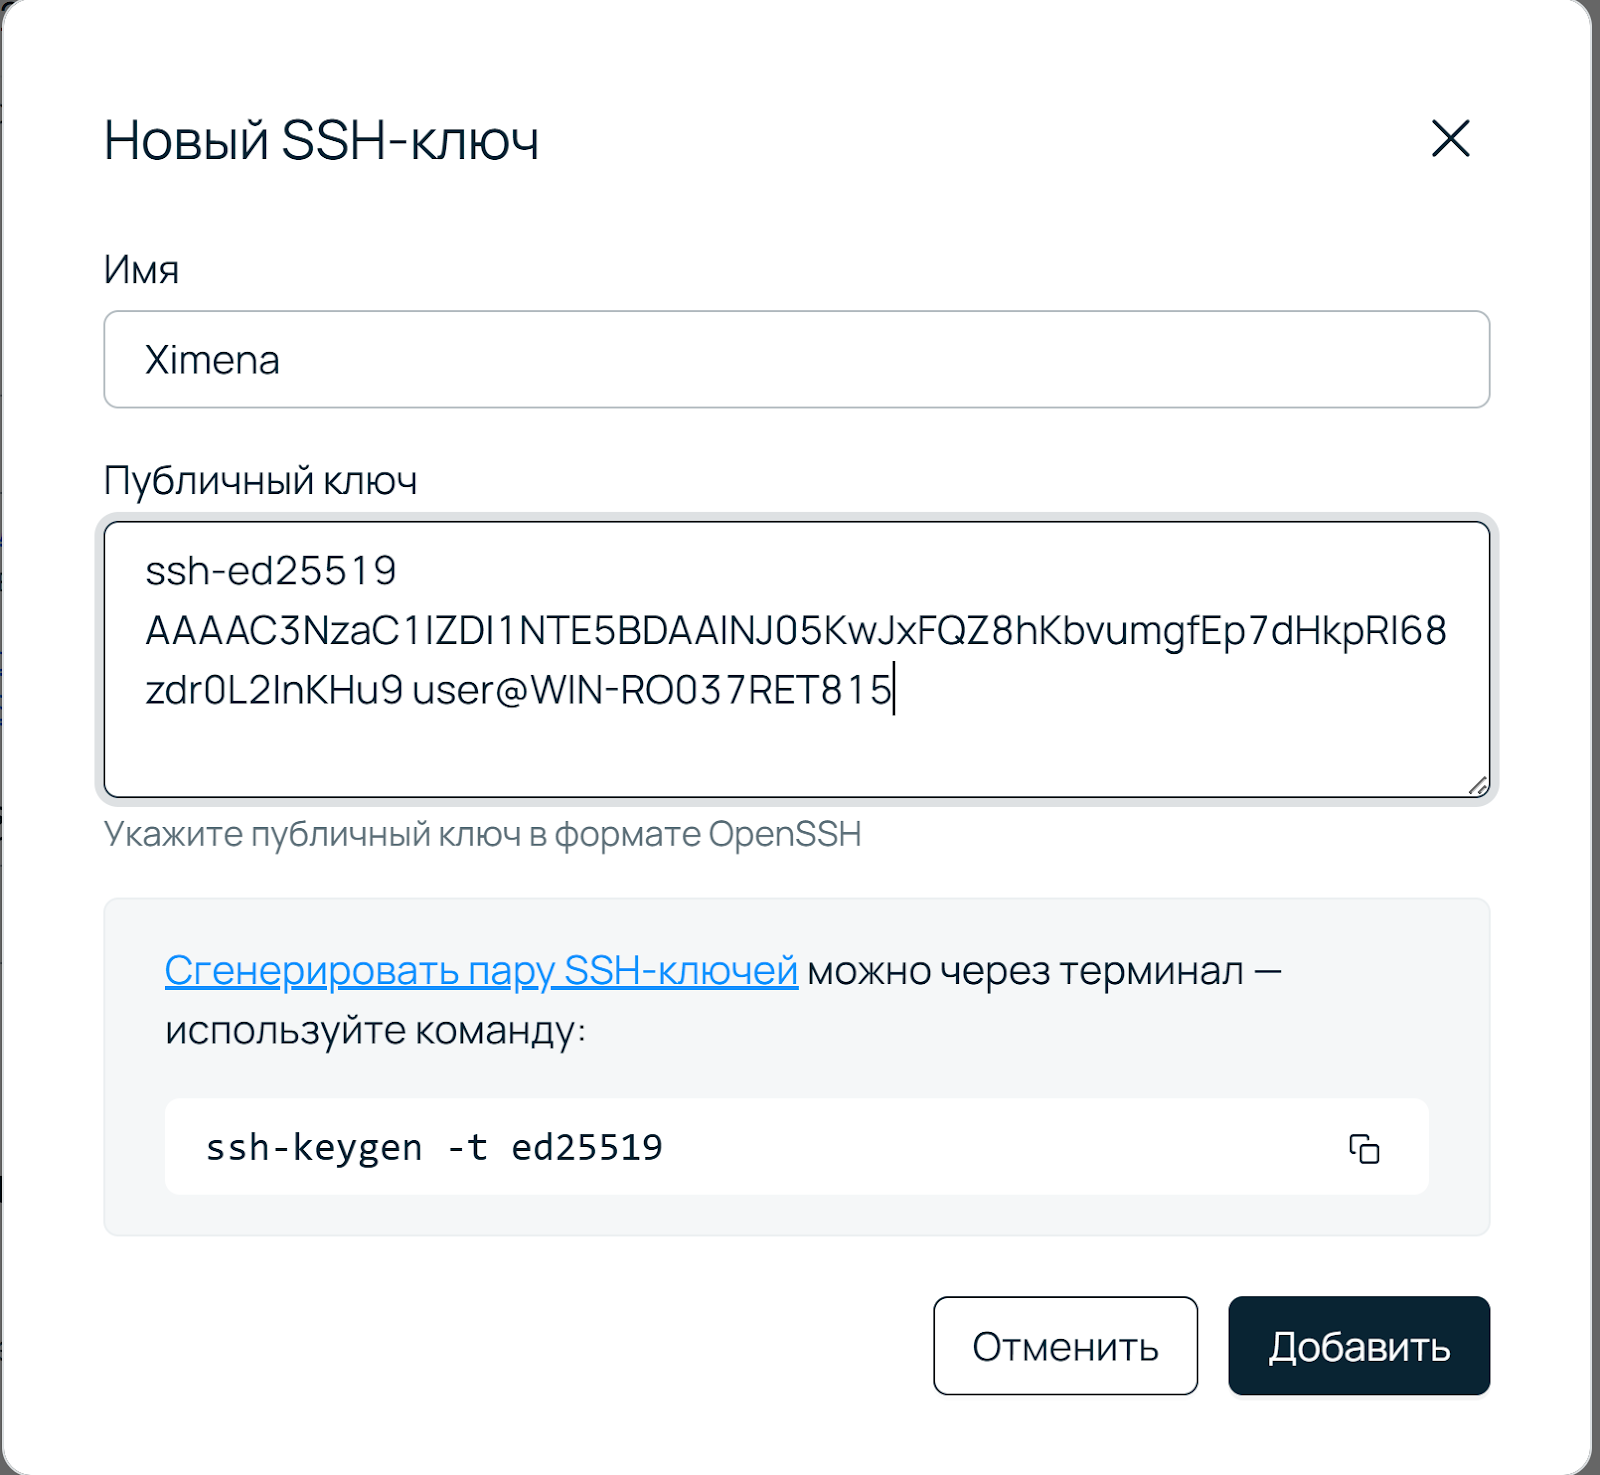Click the Имя field label
This screenshot has width=1600, height=1475.
pos(141,270)
